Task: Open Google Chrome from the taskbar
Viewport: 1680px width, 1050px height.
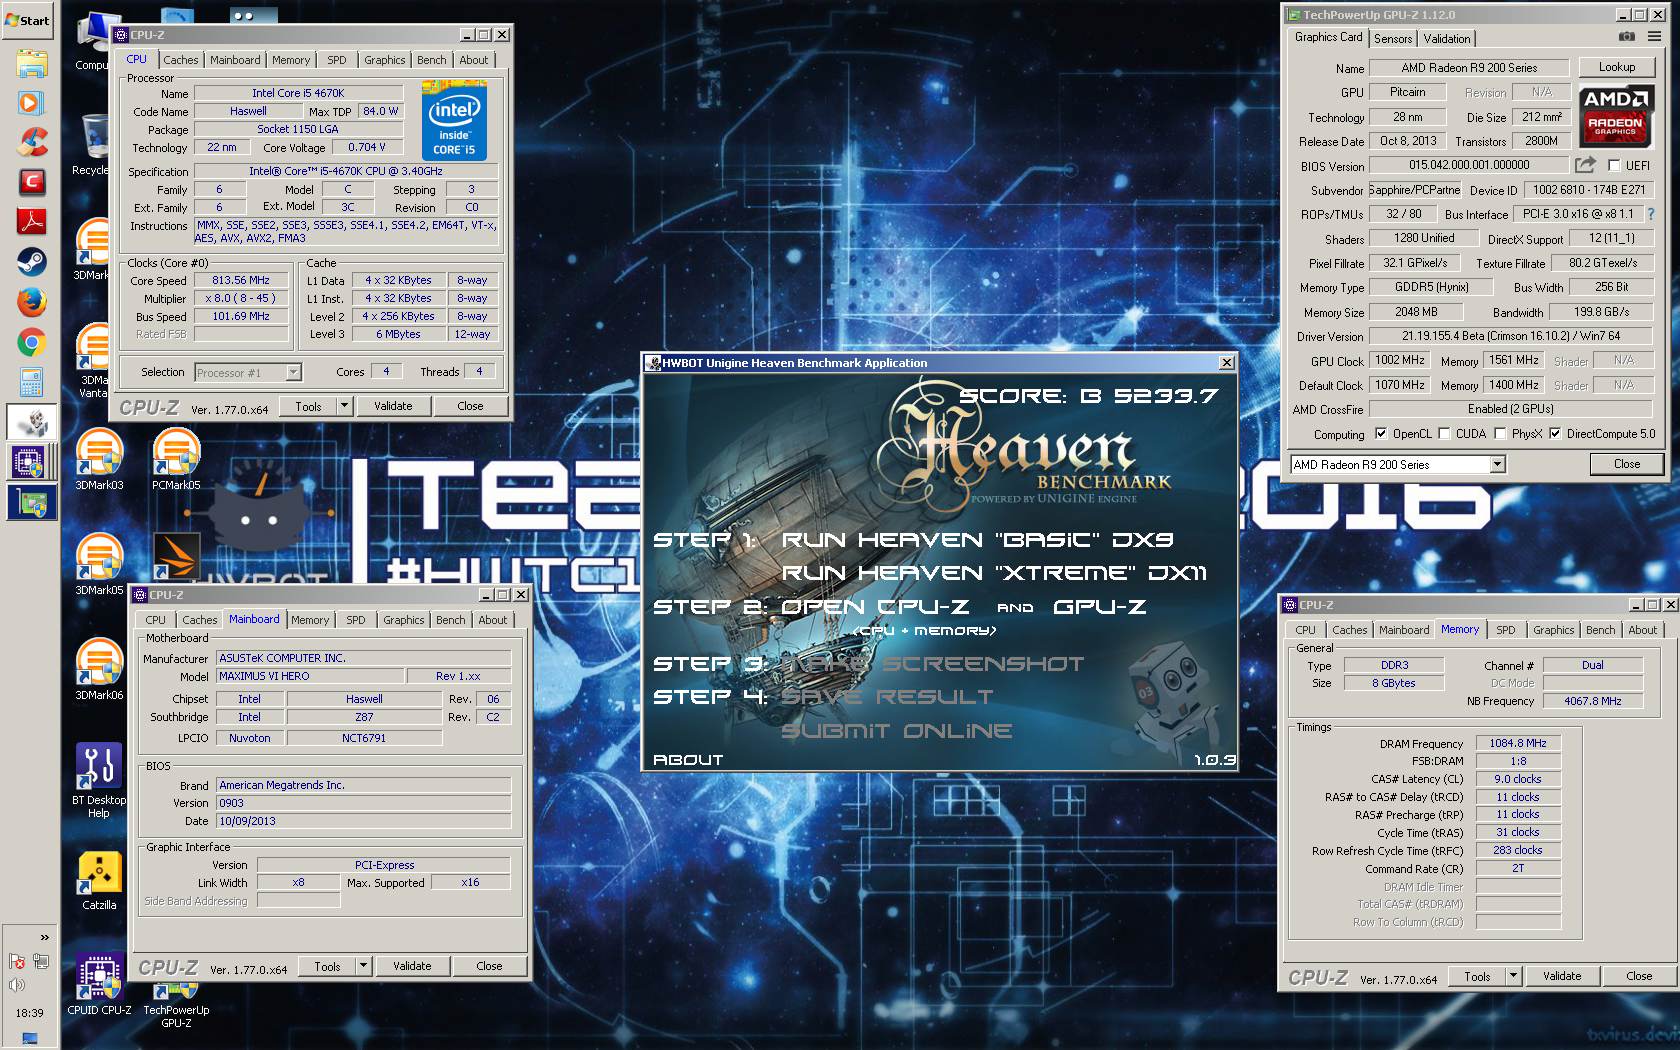Action: [31, 342]
